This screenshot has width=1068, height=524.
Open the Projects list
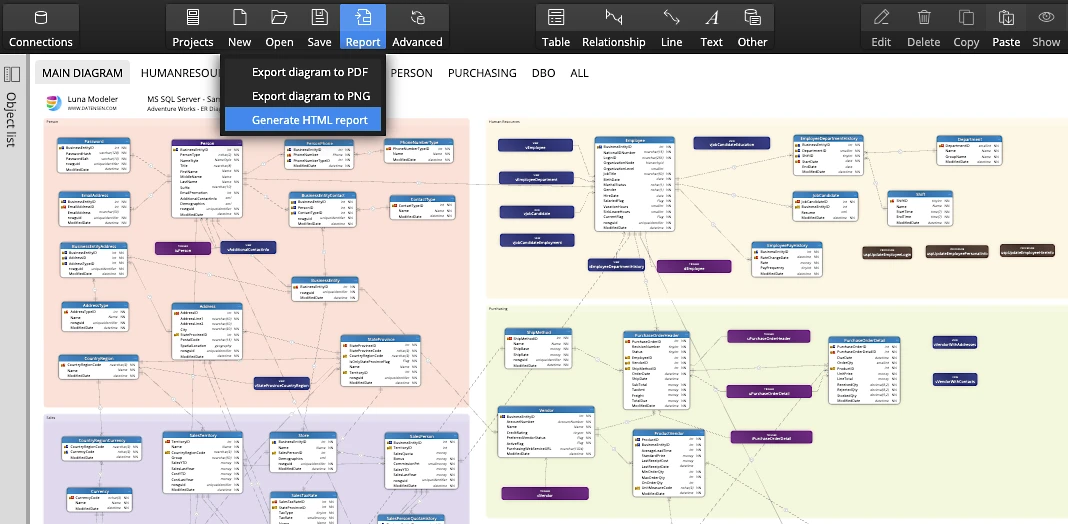point(193,27)
